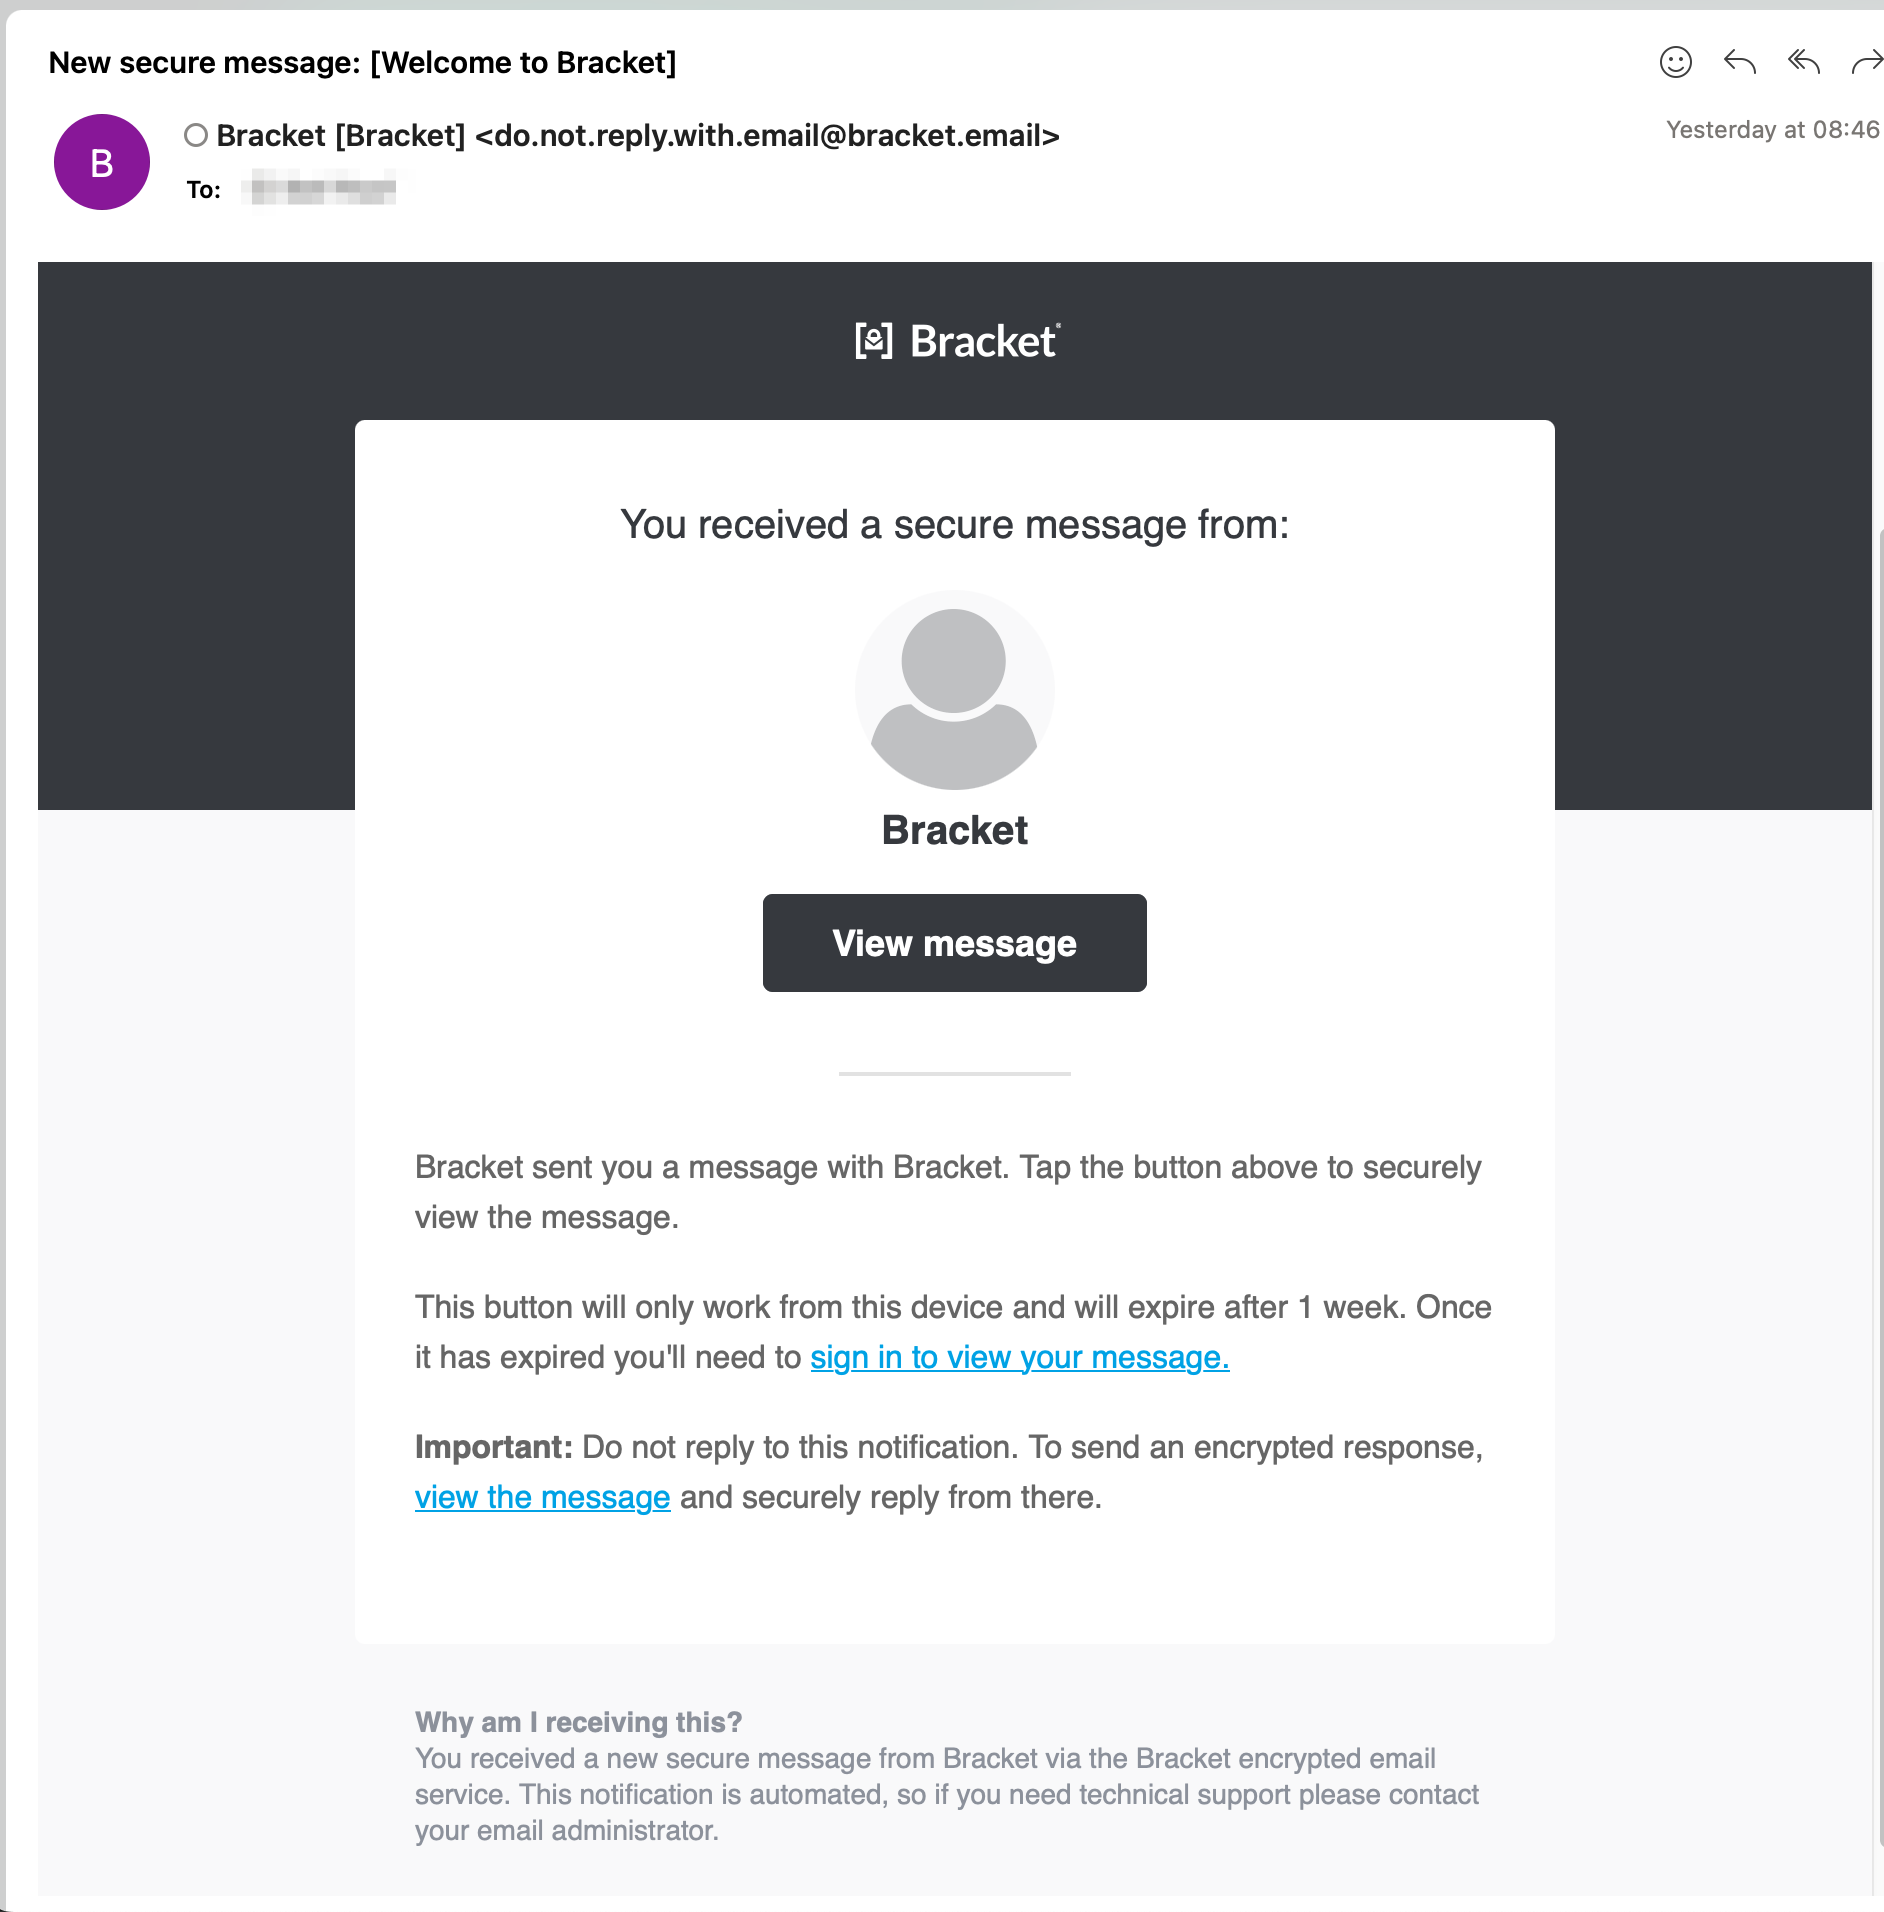Click the presence status circle beside Bracket
The width and height of the screenshot is (1884, 1912).
(x=196, y=135)
